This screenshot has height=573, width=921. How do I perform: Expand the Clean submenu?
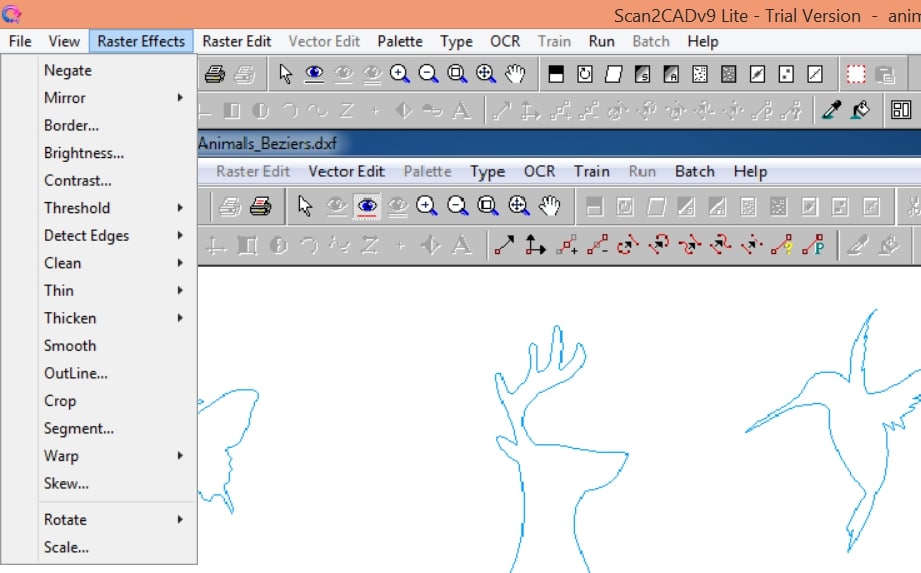point(113,263)
